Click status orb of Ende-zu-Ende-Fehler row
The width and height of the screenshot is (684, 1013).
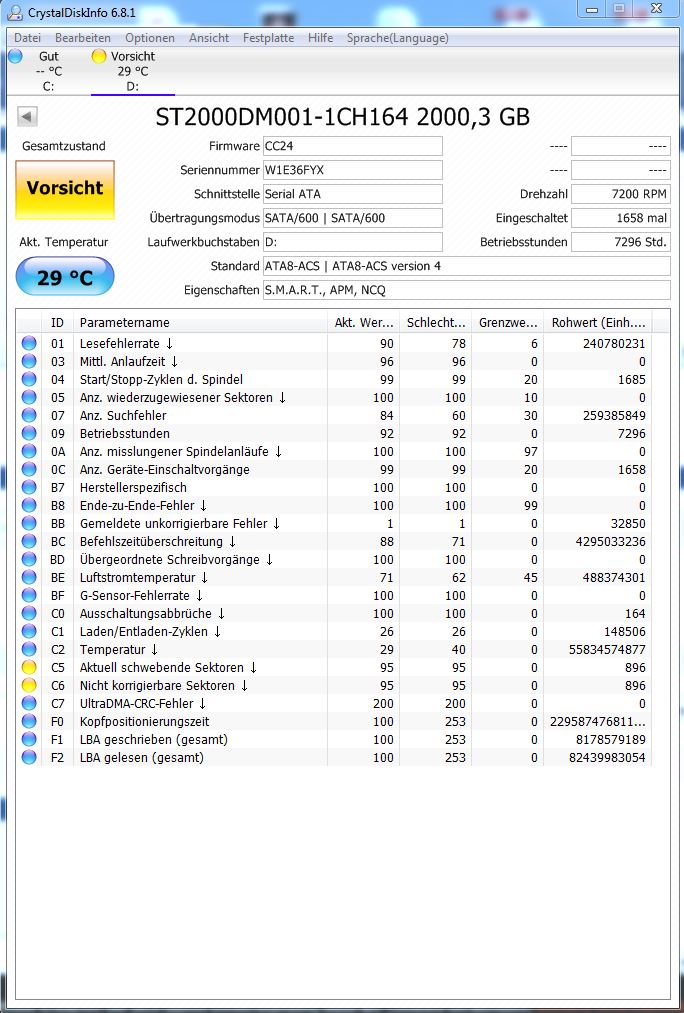tap(29, 505)
